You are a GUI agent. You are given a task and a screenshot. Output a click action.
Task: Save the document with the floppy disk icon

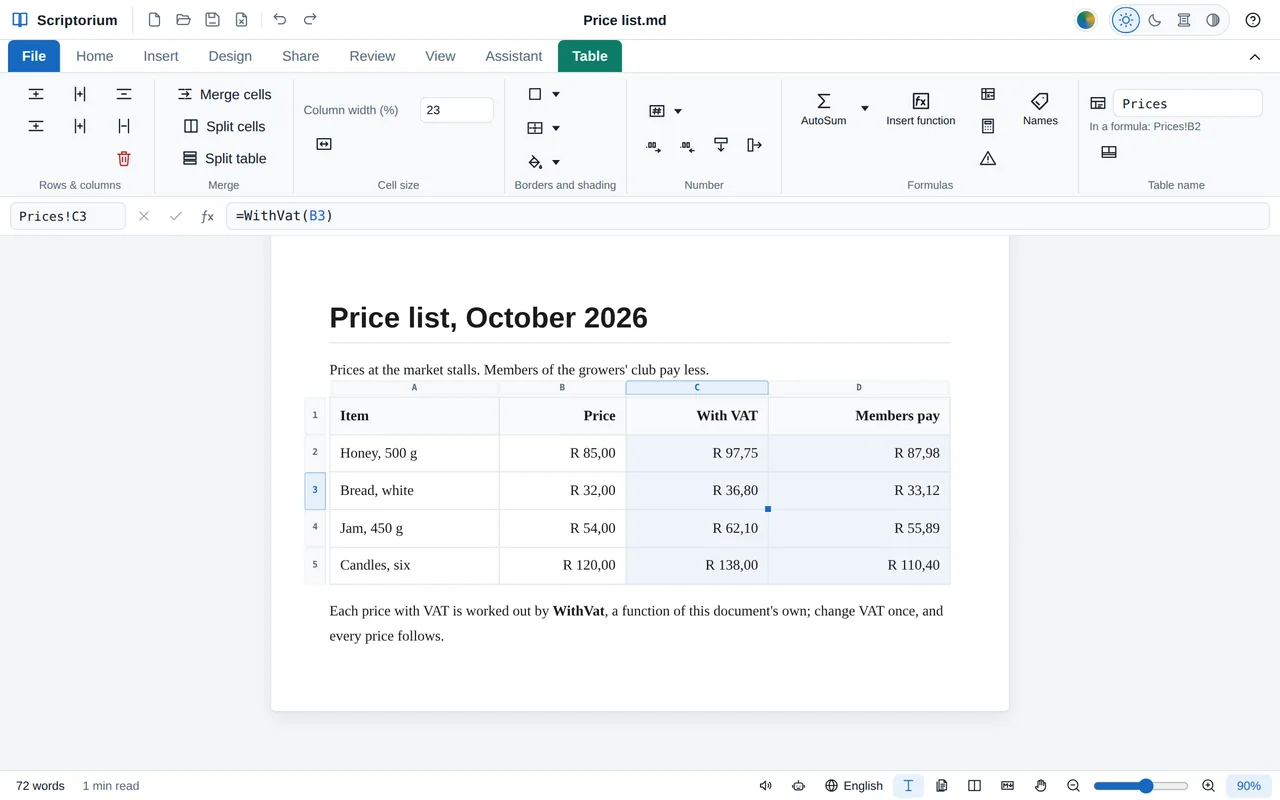pos(212,20)
